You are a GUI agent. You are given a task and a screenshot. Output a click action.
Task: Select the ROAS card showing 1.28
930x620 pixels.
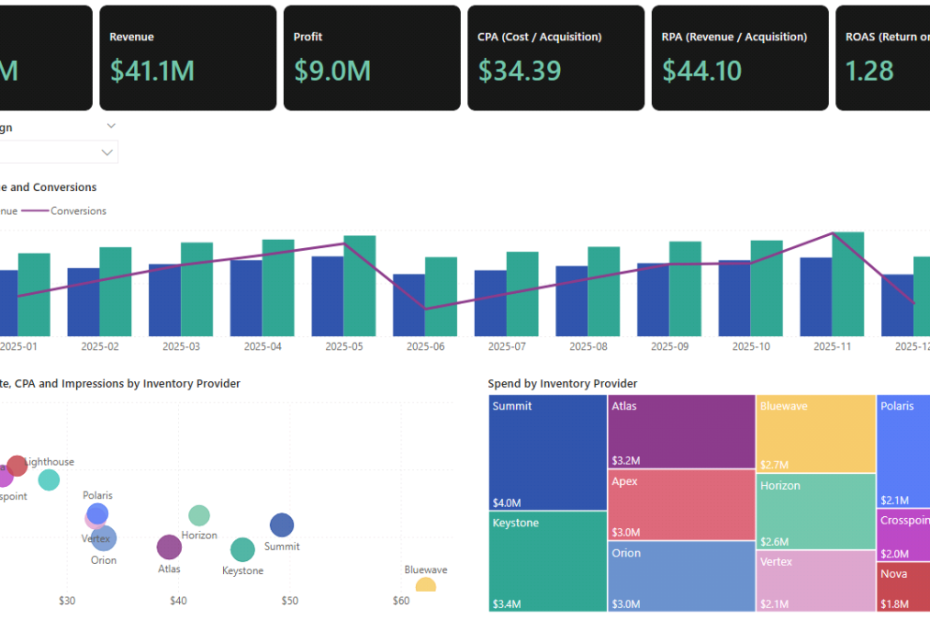click(x=882, y=58)
